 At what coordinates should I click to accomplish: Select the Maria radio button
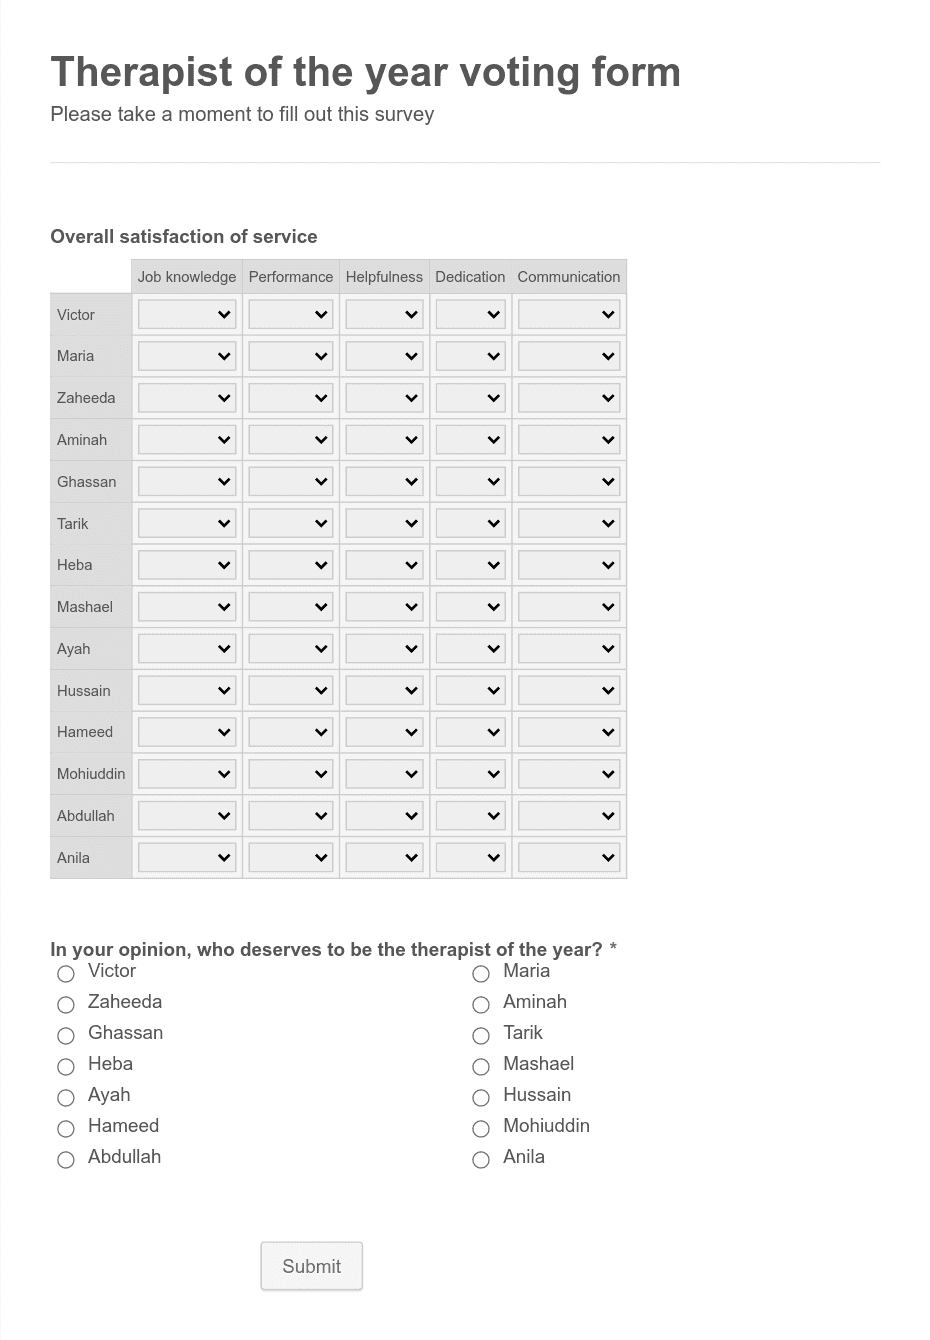click(481, 974)
